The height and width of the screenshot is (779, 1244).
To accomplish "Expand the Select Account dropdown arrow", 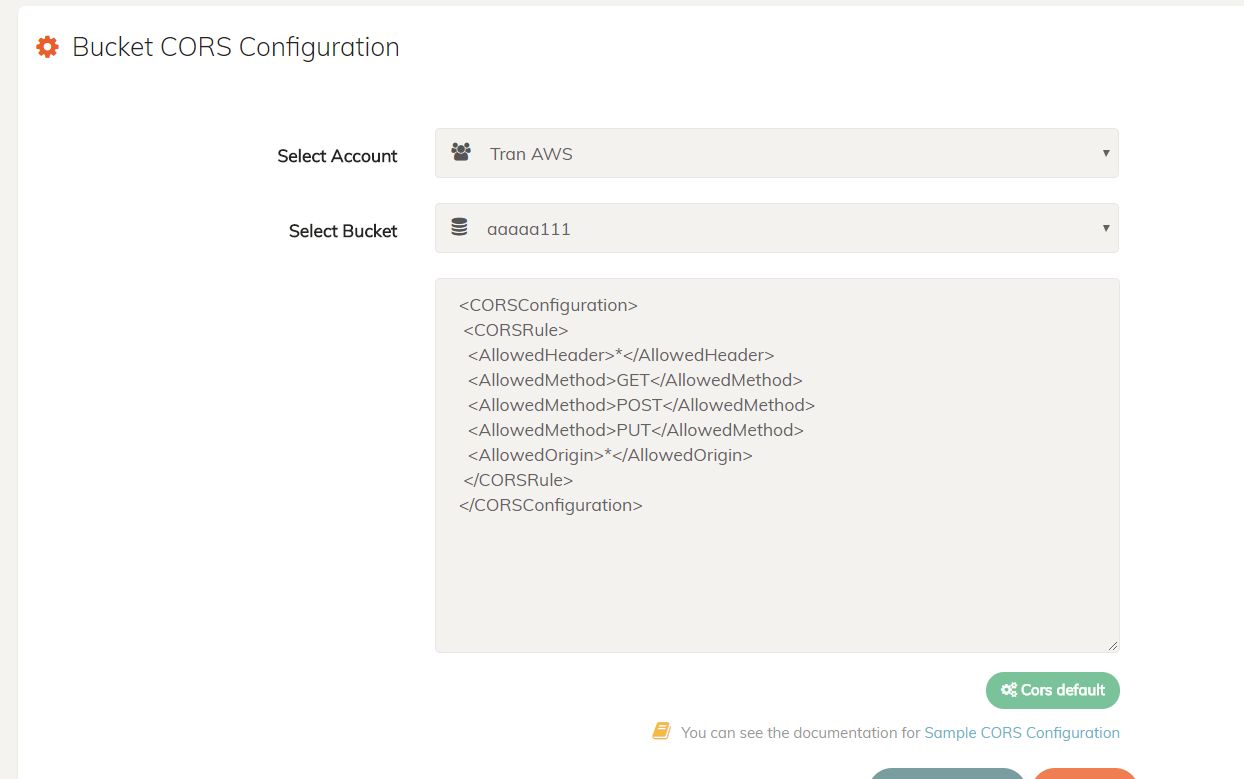I will [x=1105, y=153].
